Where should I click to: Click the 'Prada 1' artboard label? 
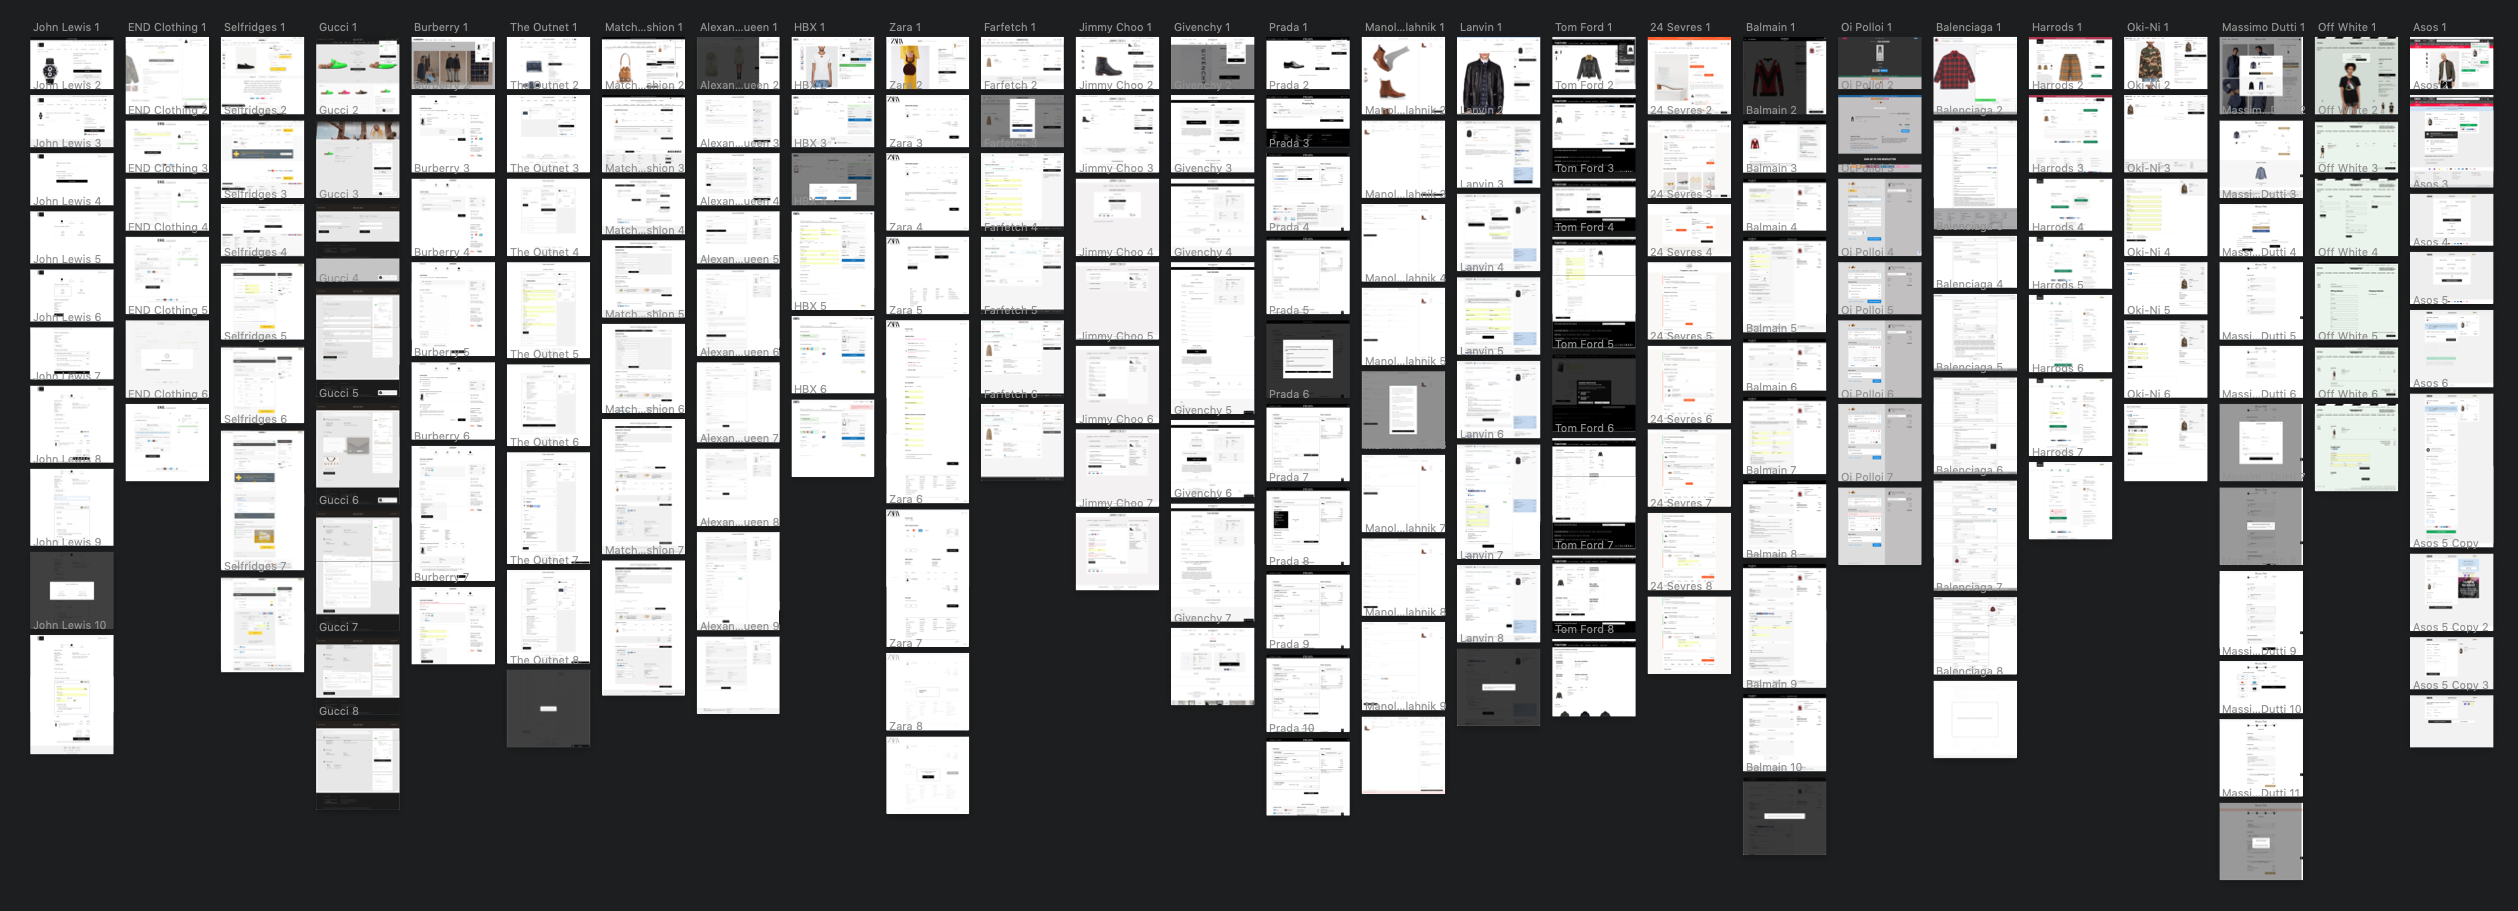pyautogui.click(x=1288, y=27)
